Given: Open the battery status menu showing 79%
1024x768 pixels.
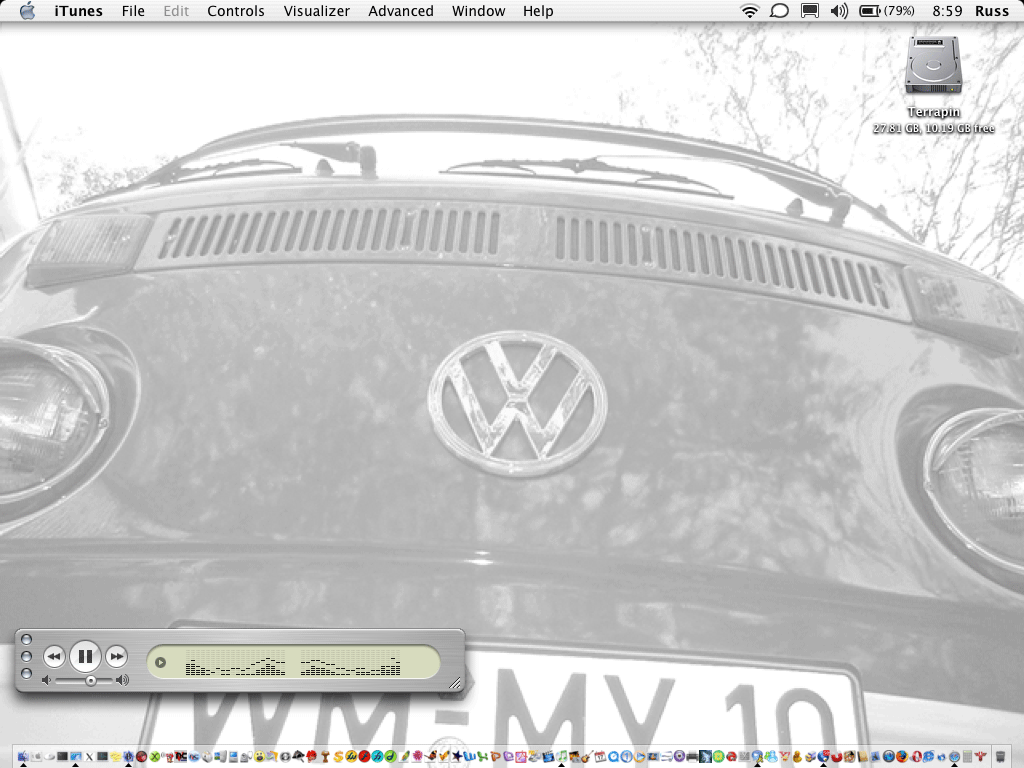Looking at the screenshot, I should 887,11.
